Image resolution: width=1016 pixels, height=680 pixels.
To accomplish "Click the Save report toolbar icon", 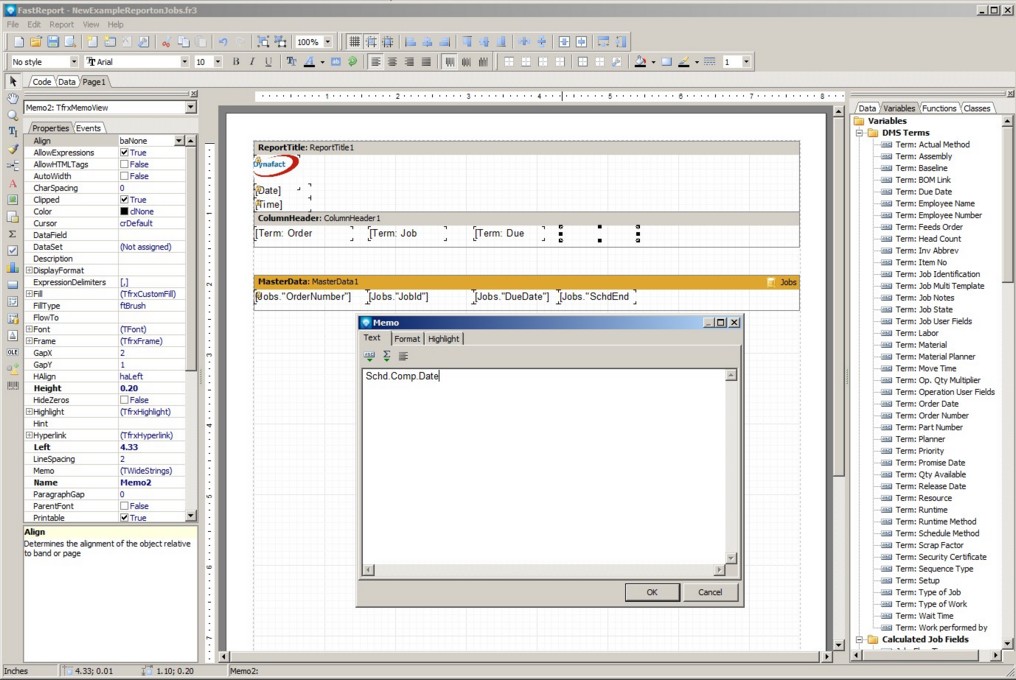I will pyautogui.click(x=53, y=42).
